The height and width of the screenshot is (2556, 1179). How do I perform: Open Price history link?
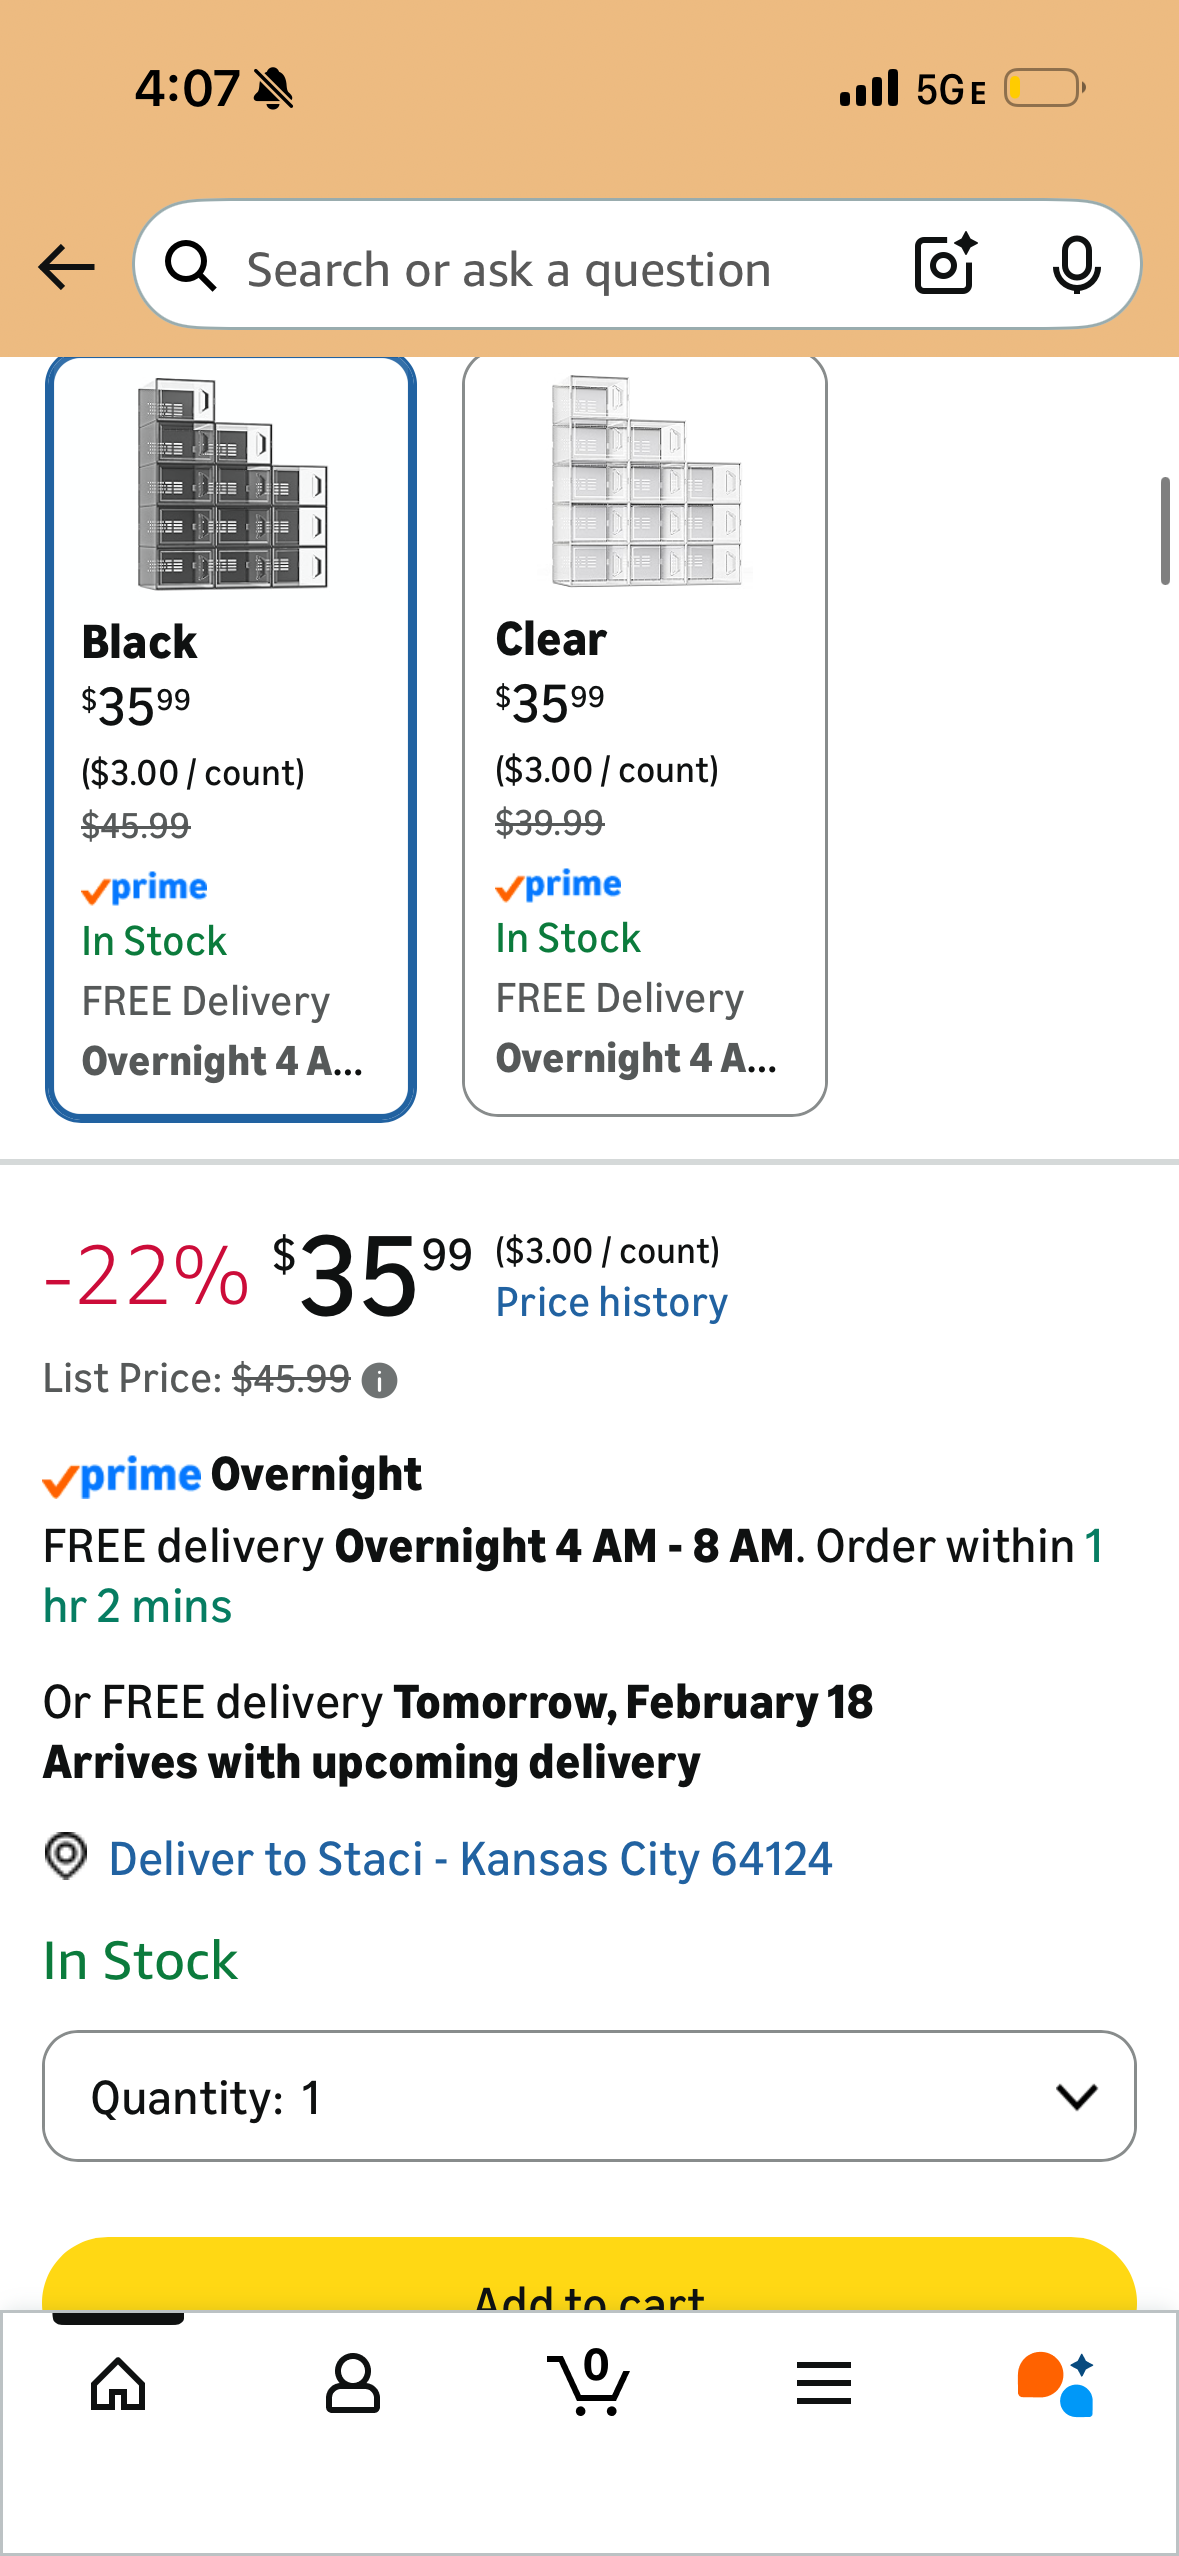[611, 1302]
